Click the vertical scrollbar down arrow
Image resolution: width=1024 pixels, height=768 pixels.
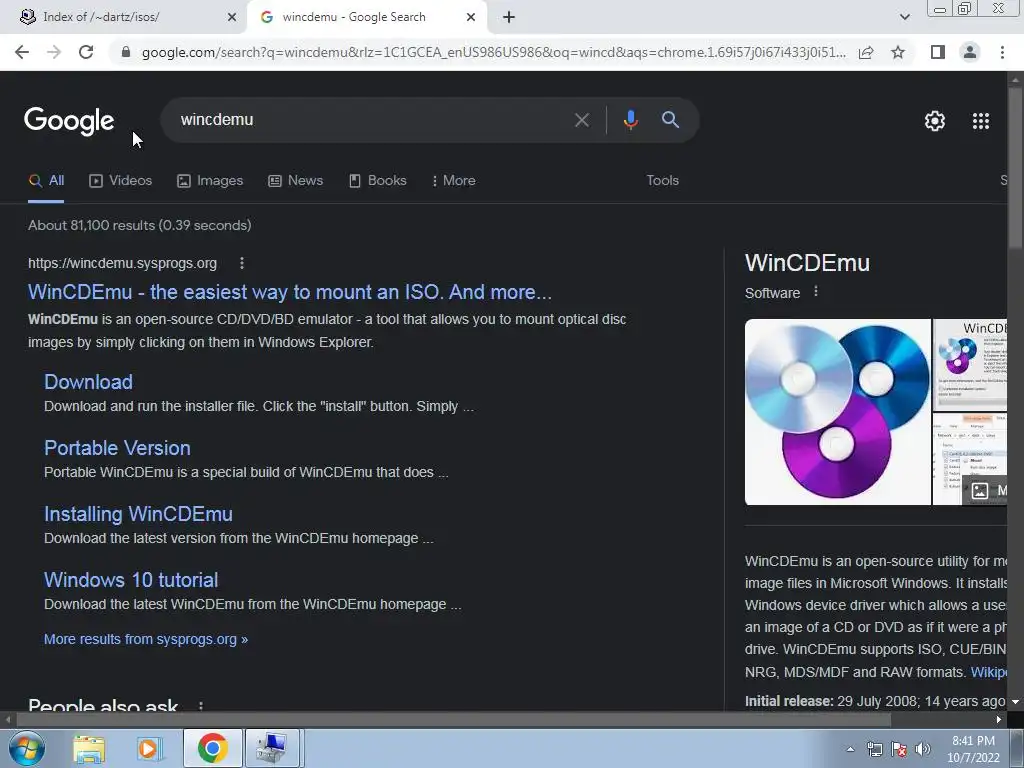1016,702
